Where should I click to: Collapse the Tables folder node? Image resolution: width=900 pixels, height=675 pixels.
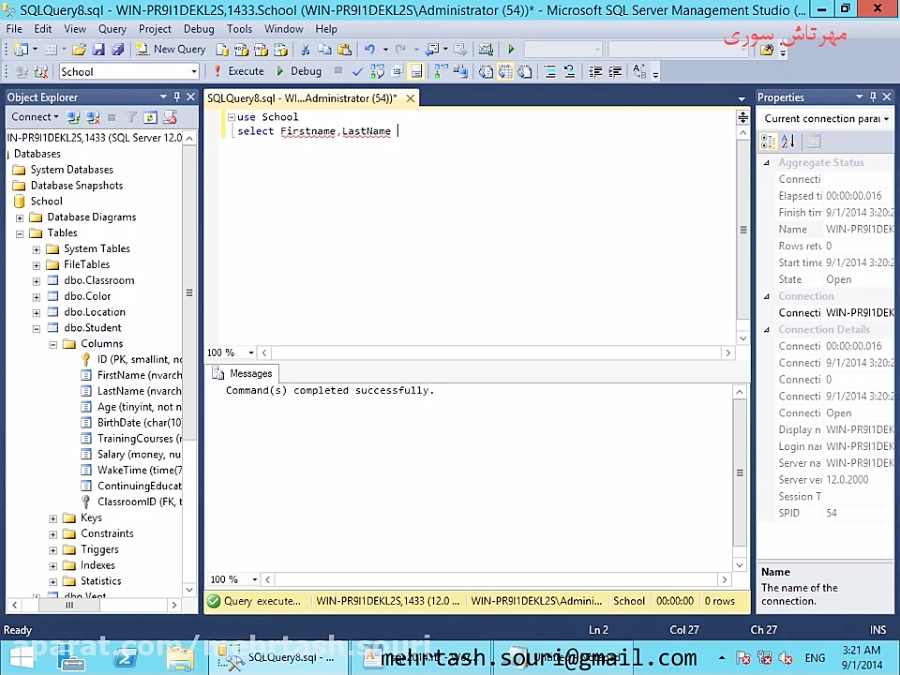tap(20, 233)
